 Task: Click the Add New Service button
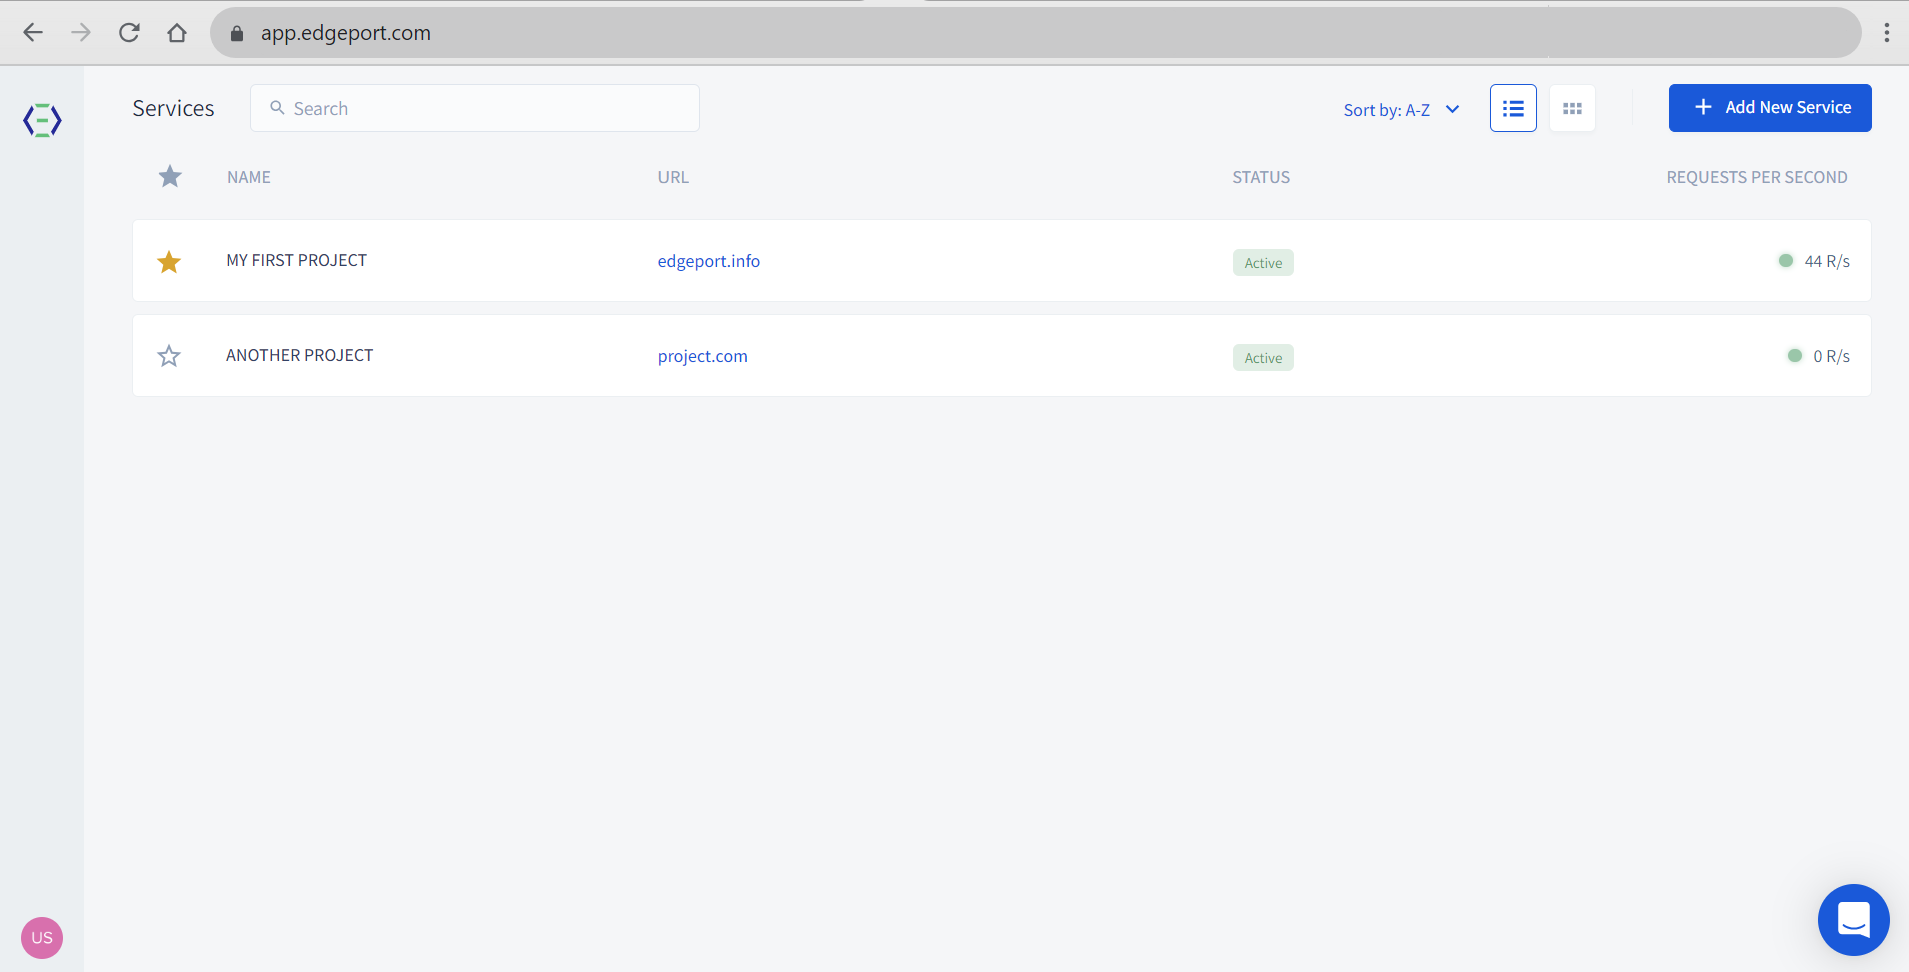point(1769,108)
